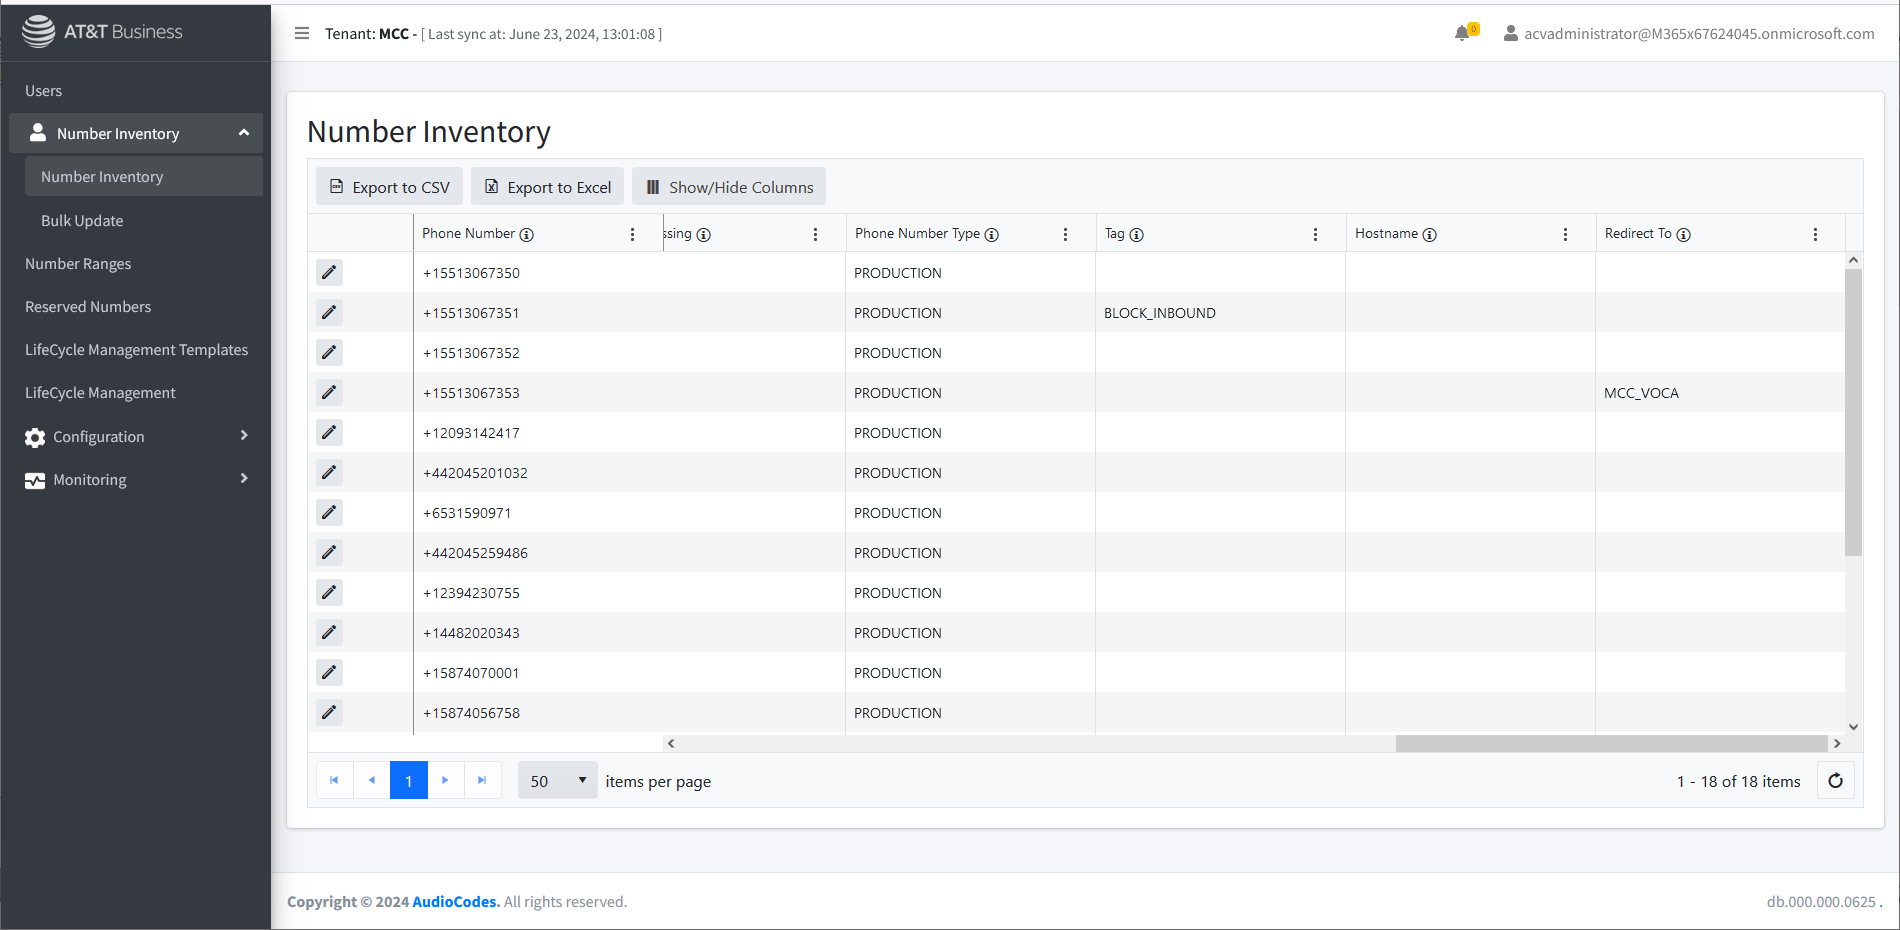1900x930 pixels.
Task: Click info icon beside Hostname header
Action: [1430, 234]
